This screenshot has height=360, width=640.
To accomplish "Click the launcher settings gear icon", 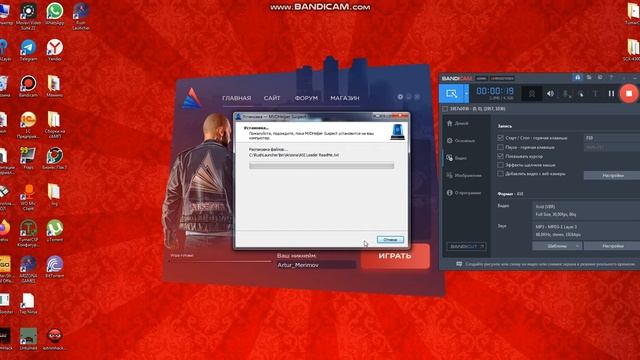I will click(x=400, y=97).
